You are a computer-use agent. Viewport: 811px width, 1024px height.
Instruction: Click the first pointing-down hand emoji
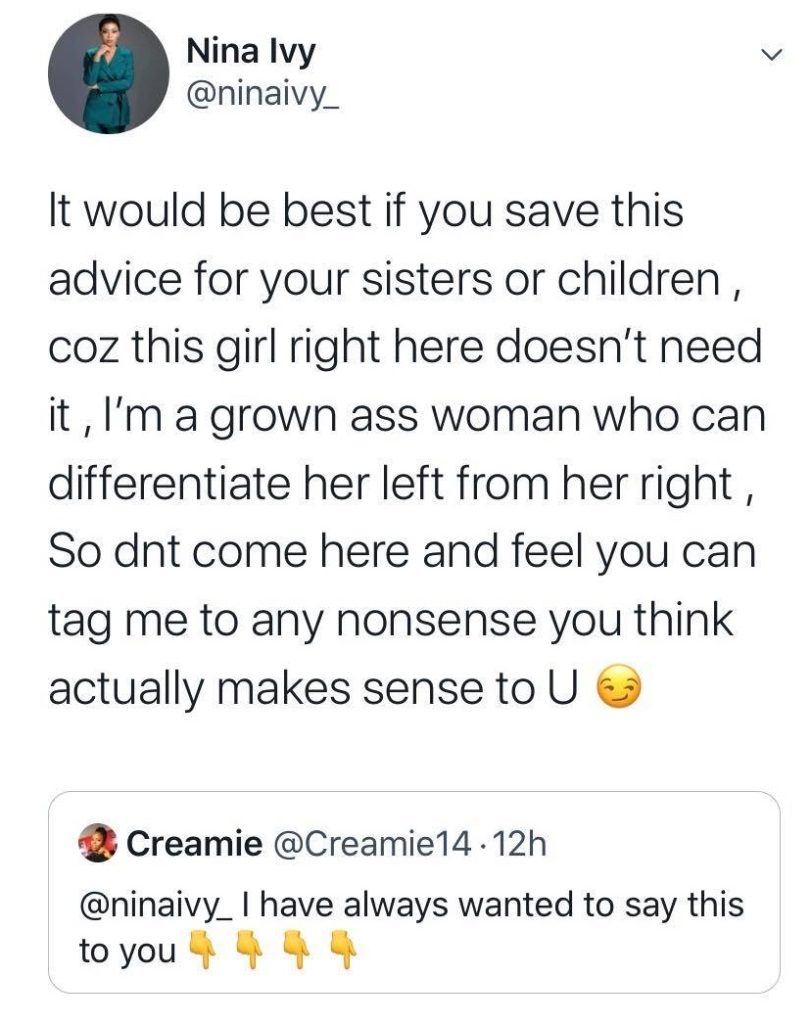click(x=202, y=947)
